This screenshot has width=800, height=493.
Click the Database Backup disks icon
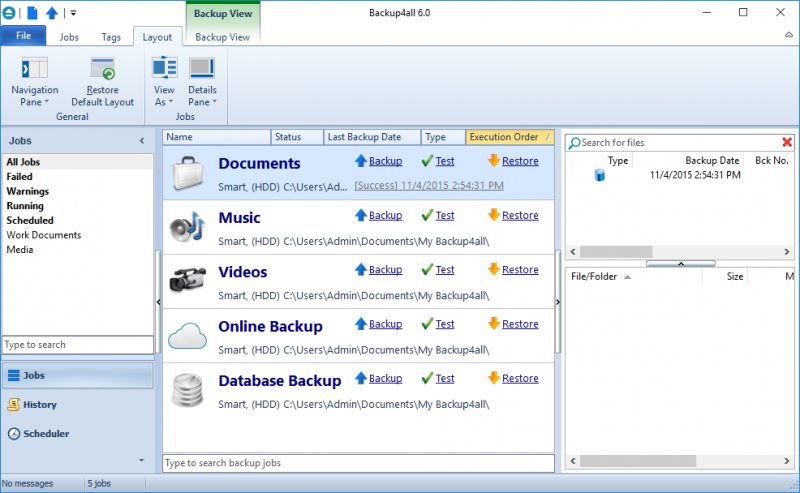(188, 390)
